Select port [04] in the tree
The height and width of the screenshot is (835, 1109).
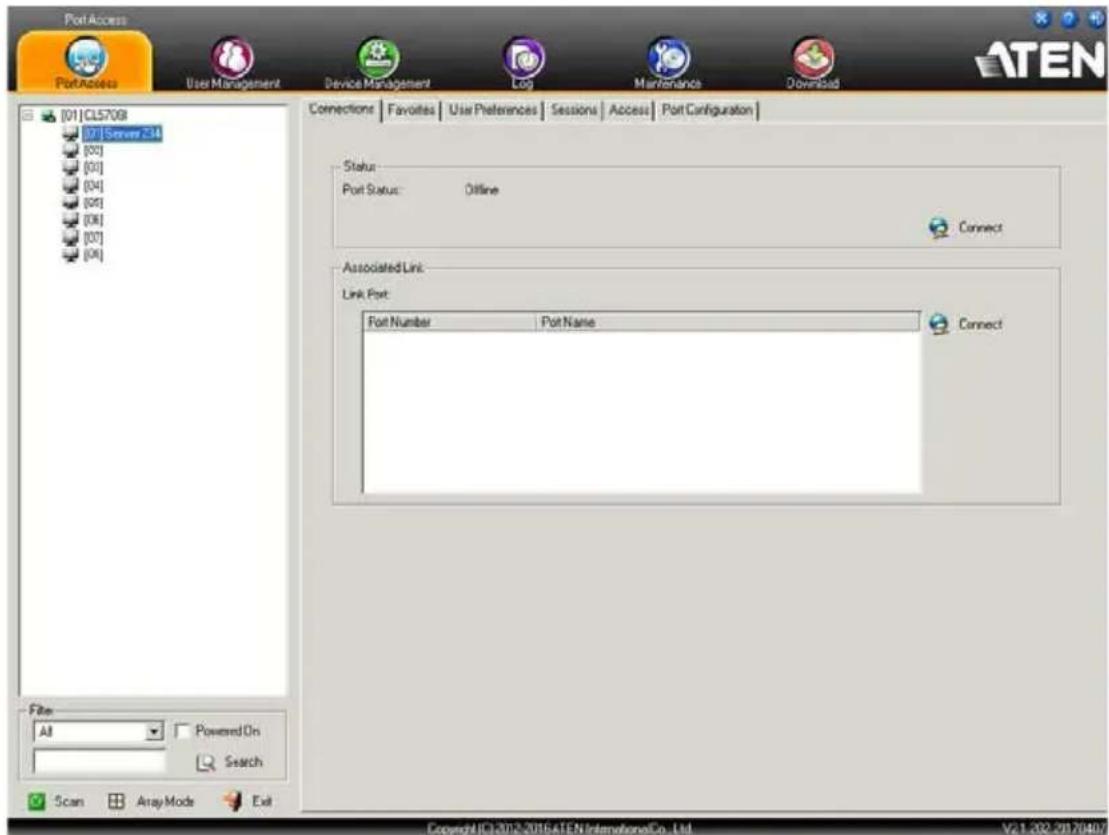[93, 186]
